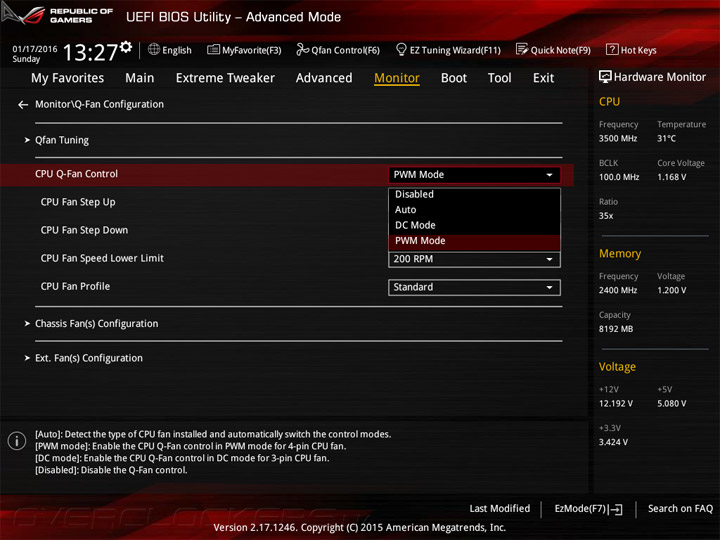The width and height of the screenshot is (720, 540).
Task: Click the Ratio 35x value
Action: click(606, 216)
